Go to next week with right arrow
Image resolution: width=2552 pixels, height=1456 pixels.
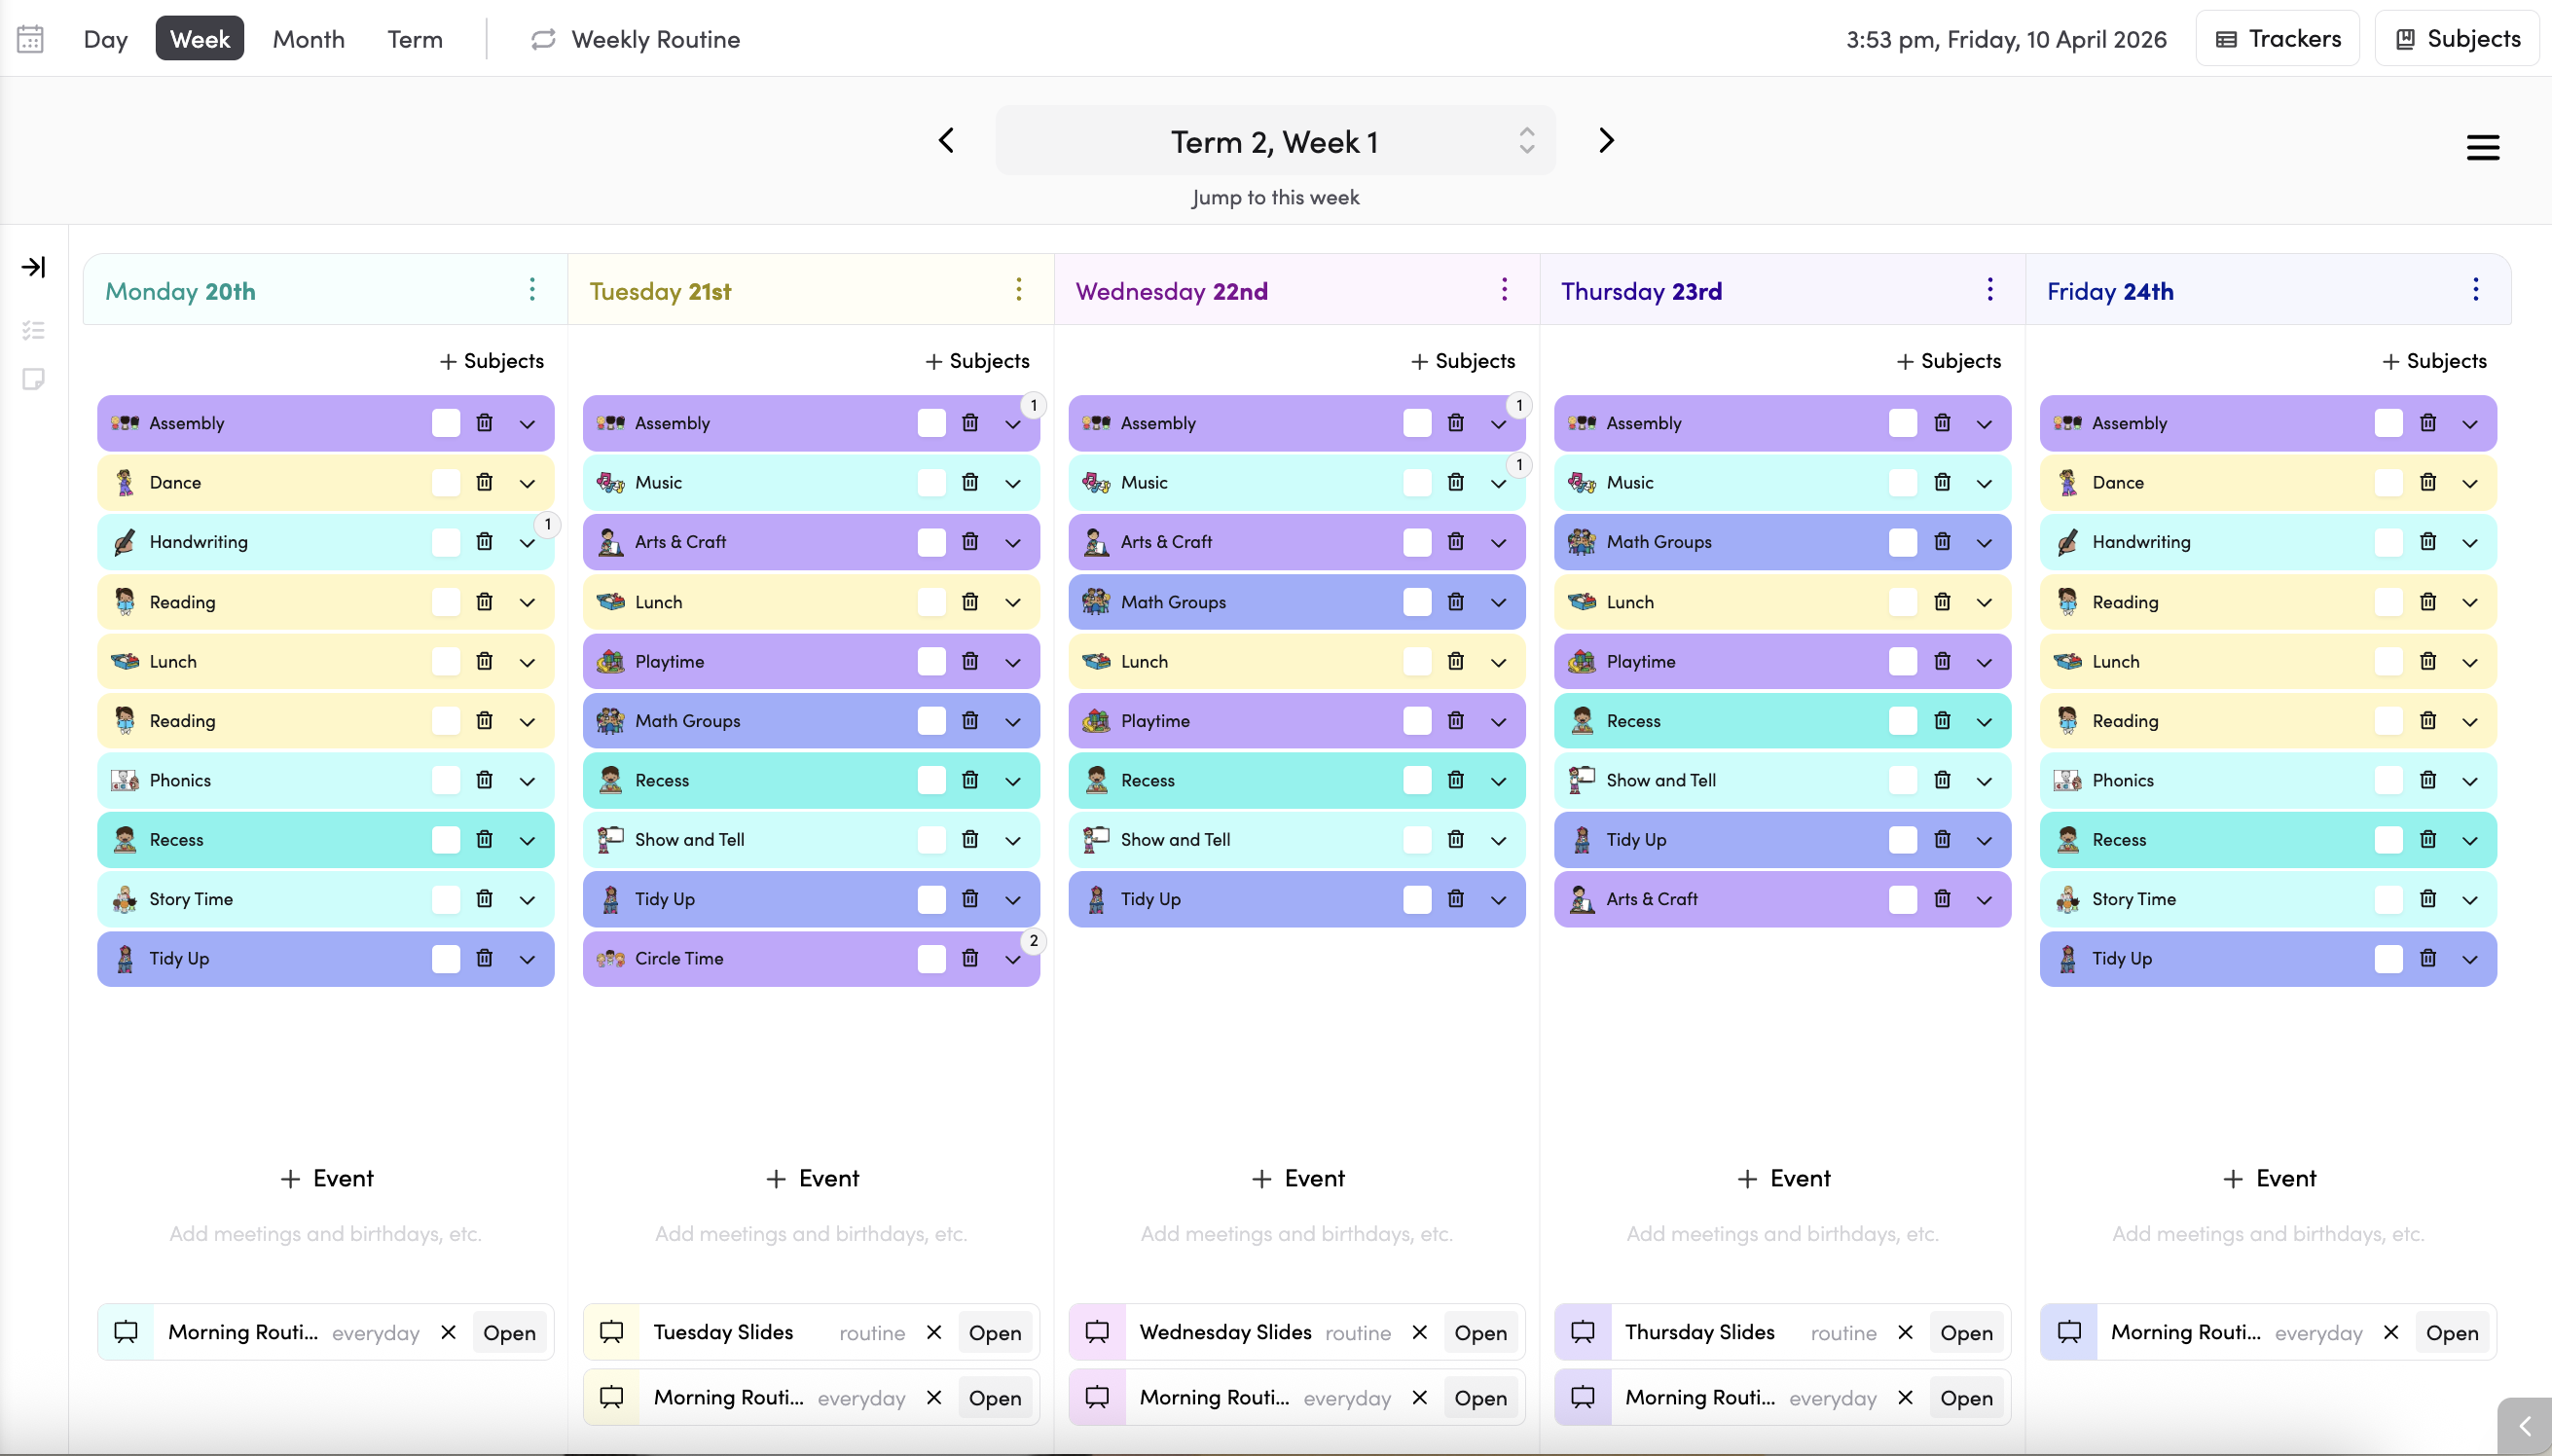pyautogui.click(x=1606, y=141)
